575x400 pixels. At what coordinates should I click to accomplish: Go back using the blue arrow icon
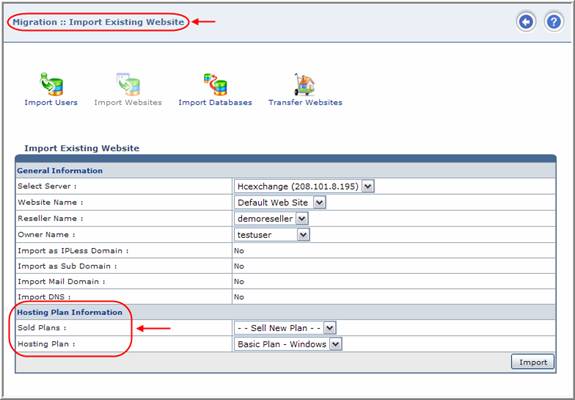pyautogui.click(x=526, y=22)
